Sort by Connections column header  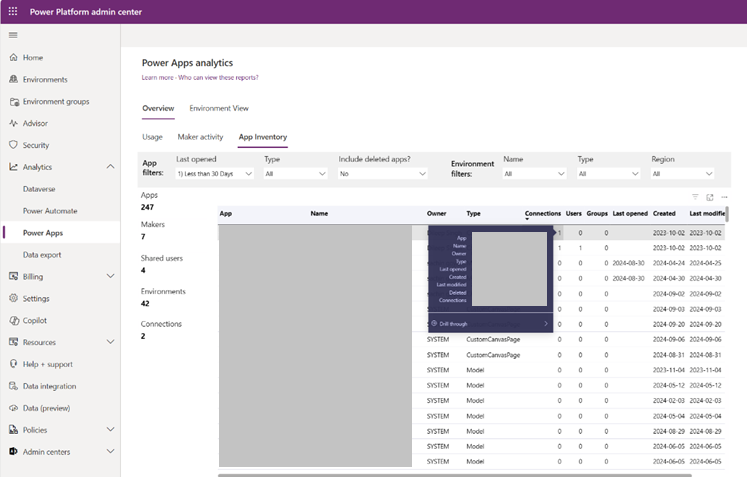(543, 213)
